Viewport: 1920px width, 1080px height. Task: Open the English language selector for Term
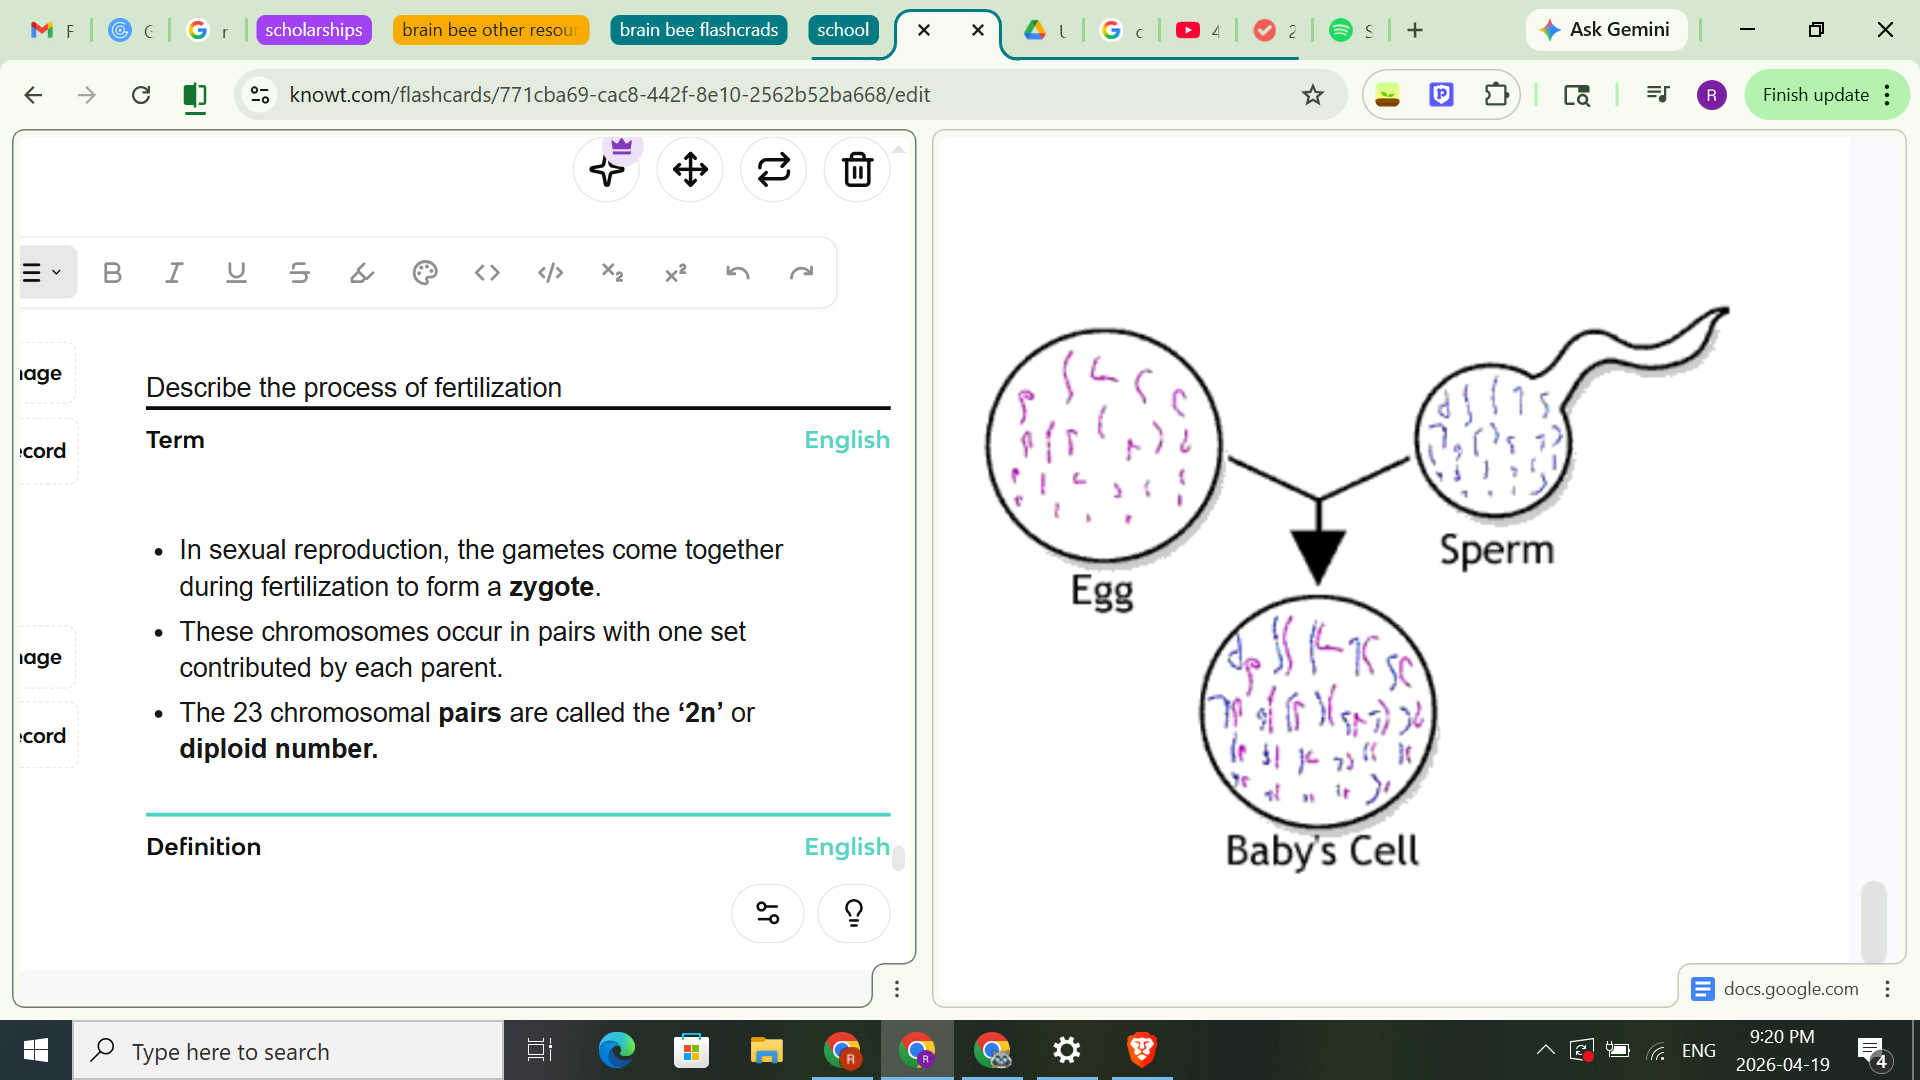click(846, 439)
